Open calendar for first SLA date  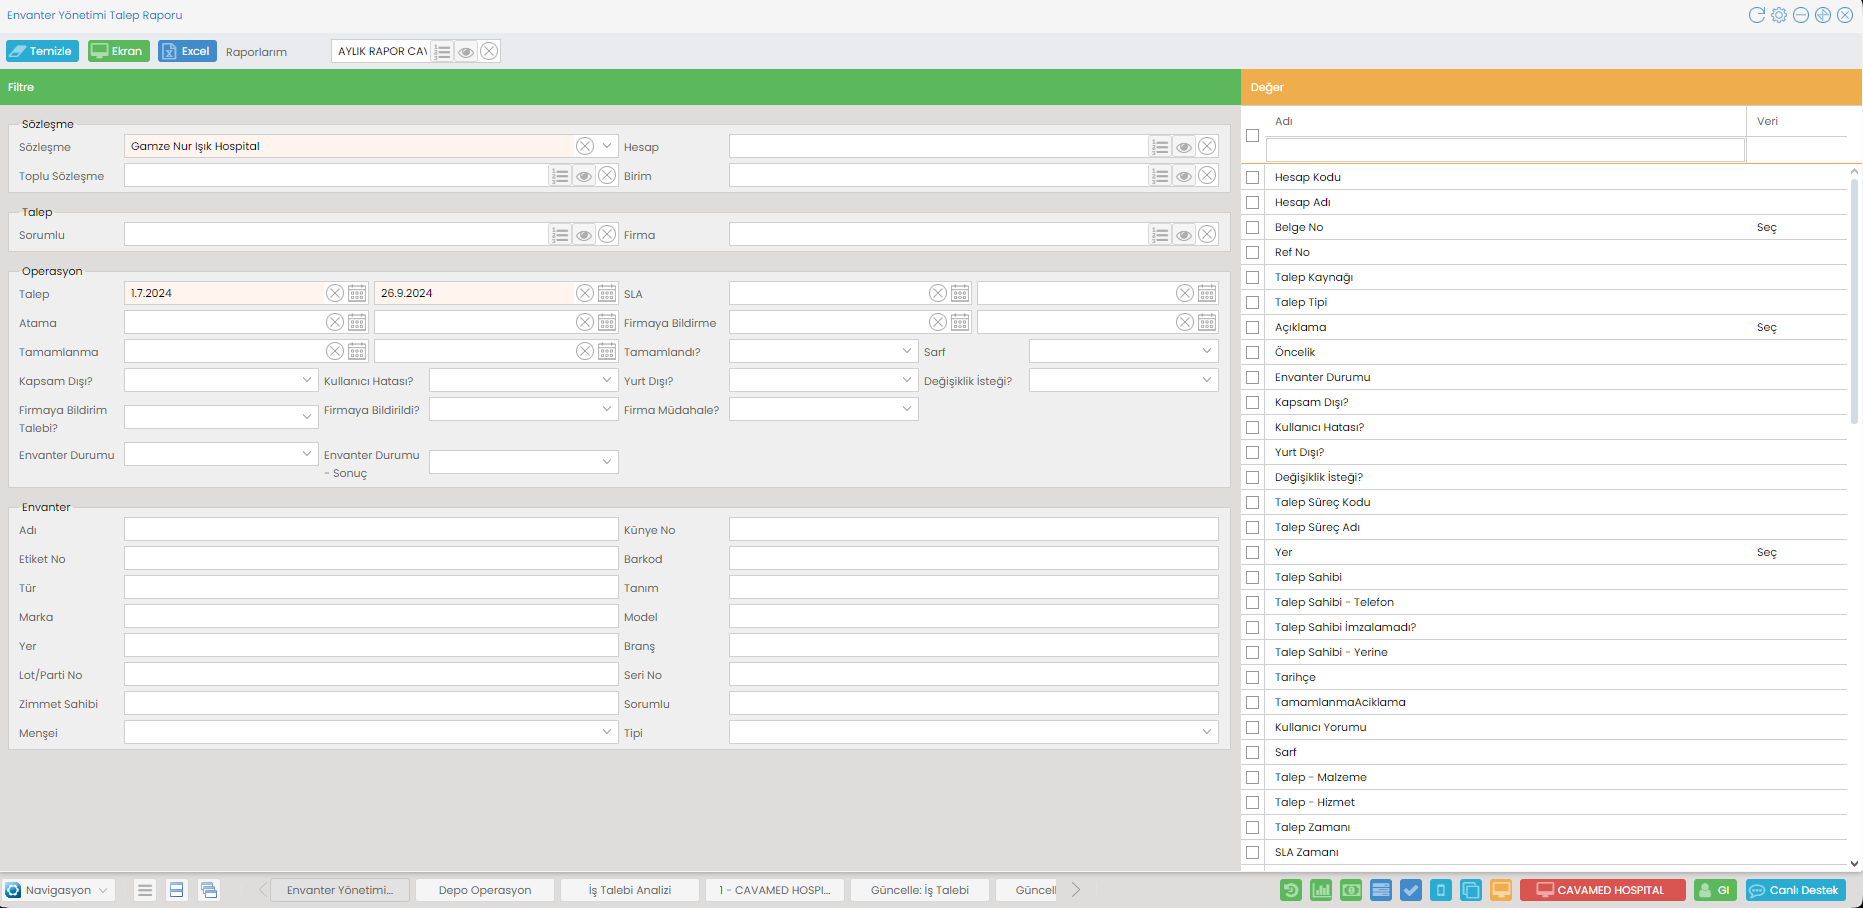pos(960,293)
